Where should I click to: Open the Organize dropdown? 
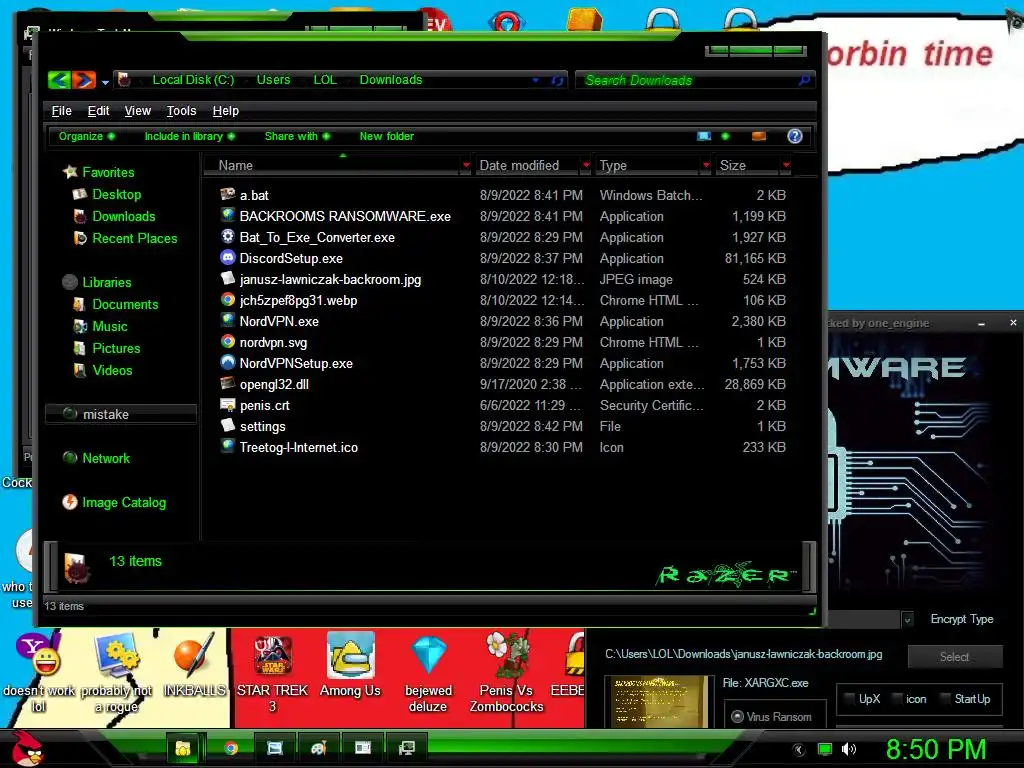[87, 136]
